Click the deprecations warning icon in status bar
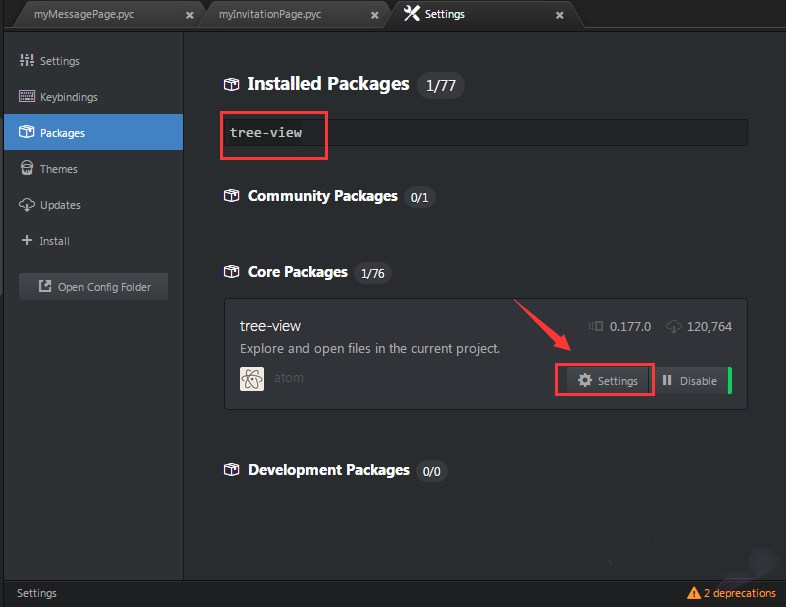Image resolution: width=786 pixels, height=607 pixels. coord(694,593)
